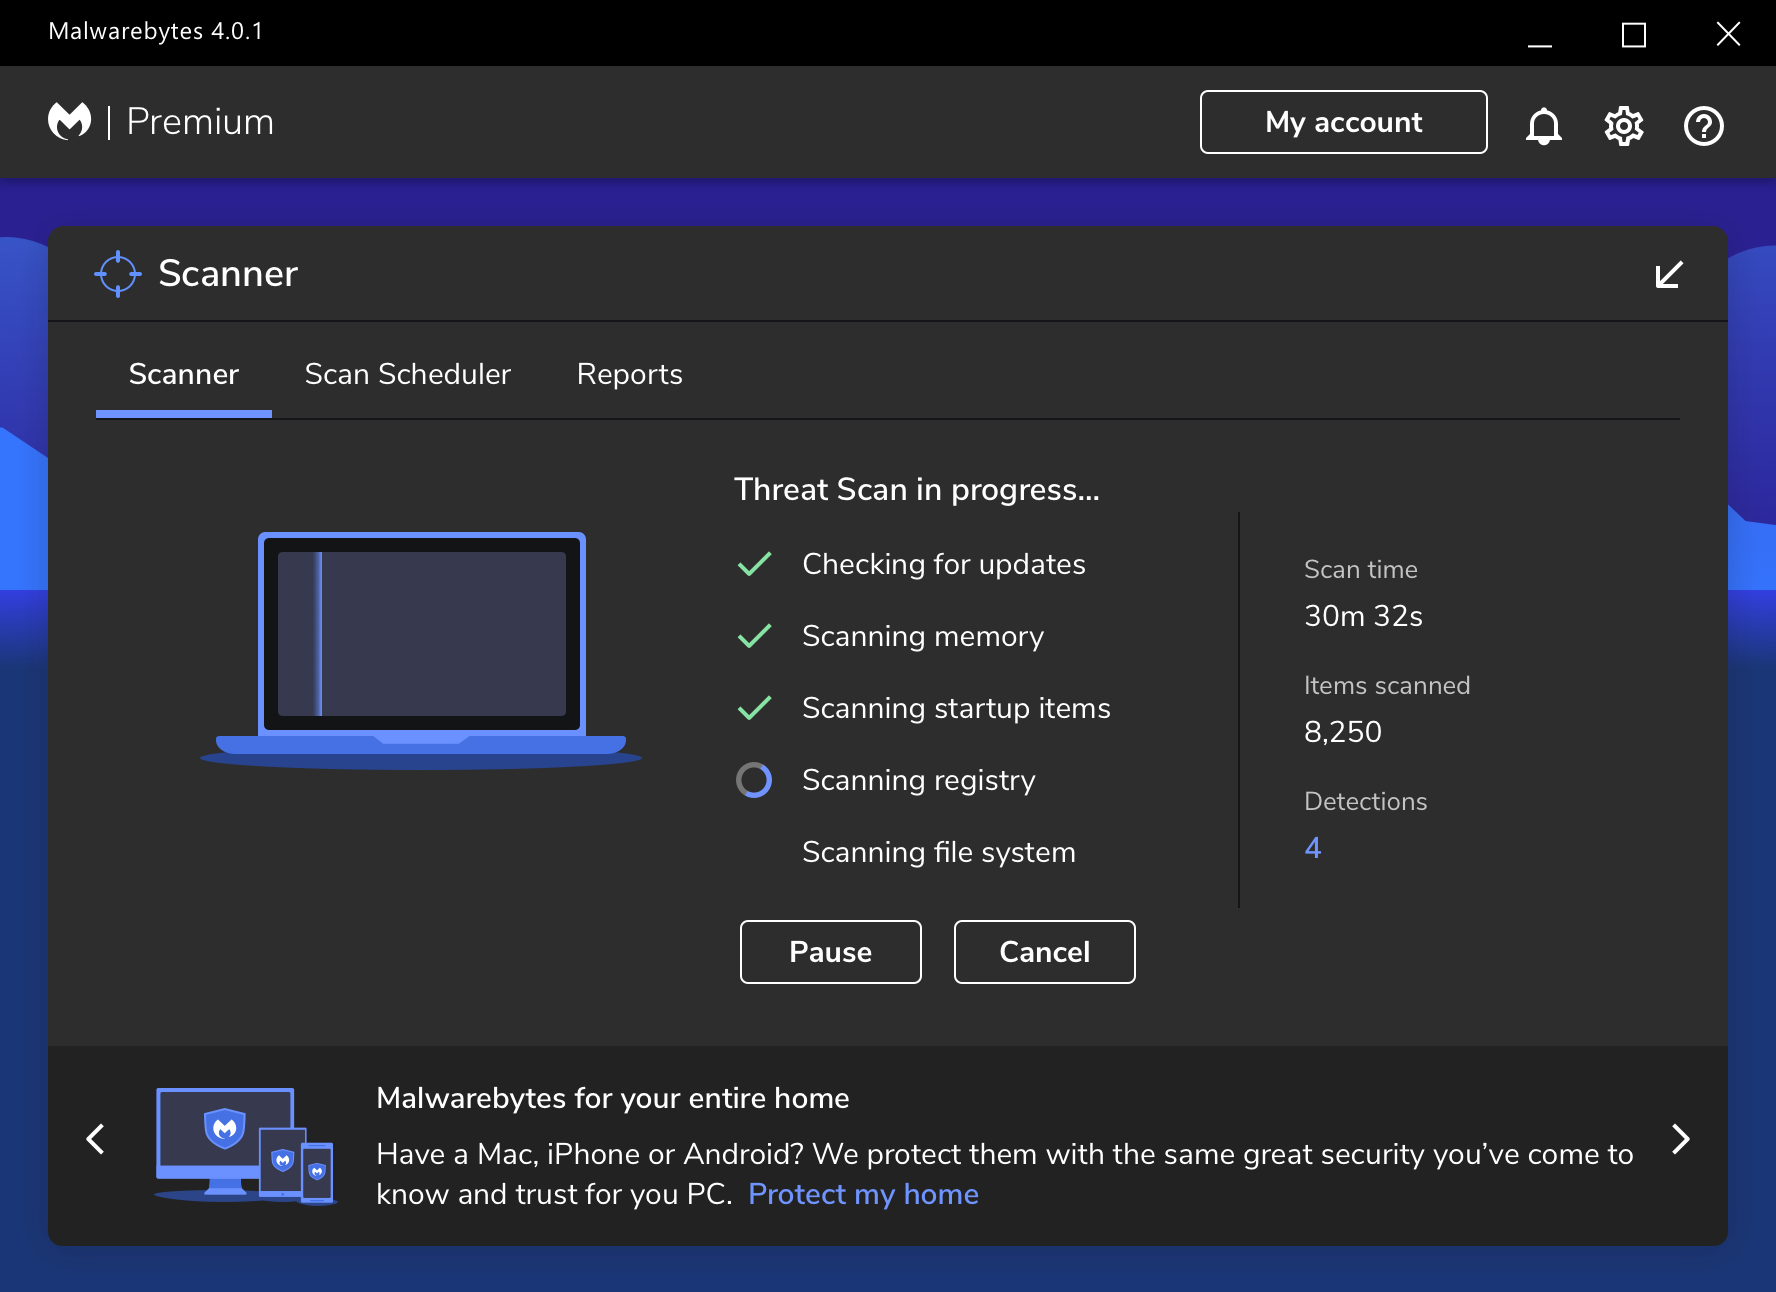Go to the previous promo with left chevron
The height and width of the screenshot is (1292, 1776).
point(96,1139)
